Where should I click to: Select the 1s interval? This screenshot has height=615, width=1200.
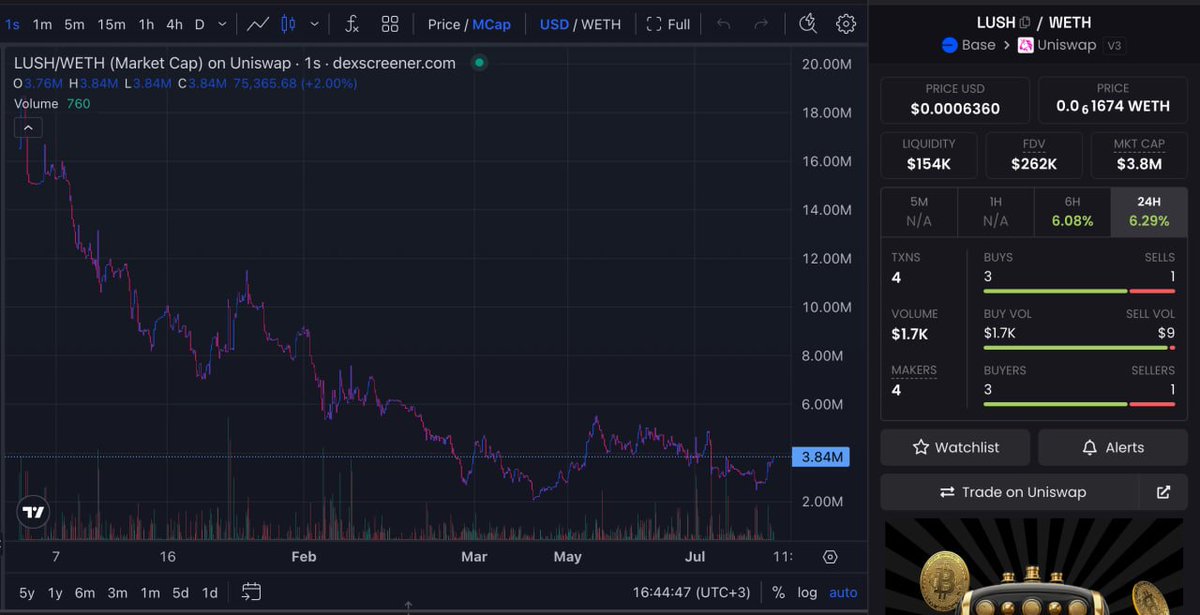tap(12, 24)
